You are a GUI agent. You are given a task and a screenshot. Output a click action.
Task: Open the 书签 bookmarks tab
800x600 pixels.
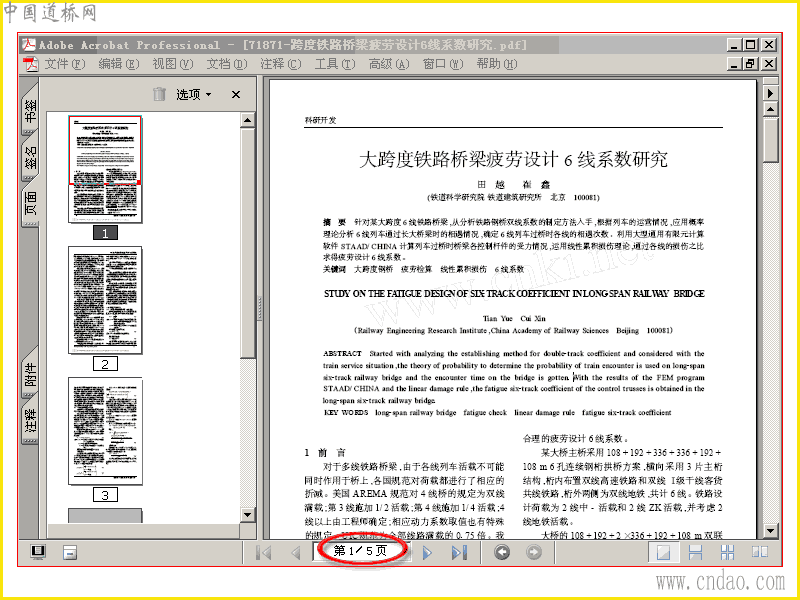point(31,109)
